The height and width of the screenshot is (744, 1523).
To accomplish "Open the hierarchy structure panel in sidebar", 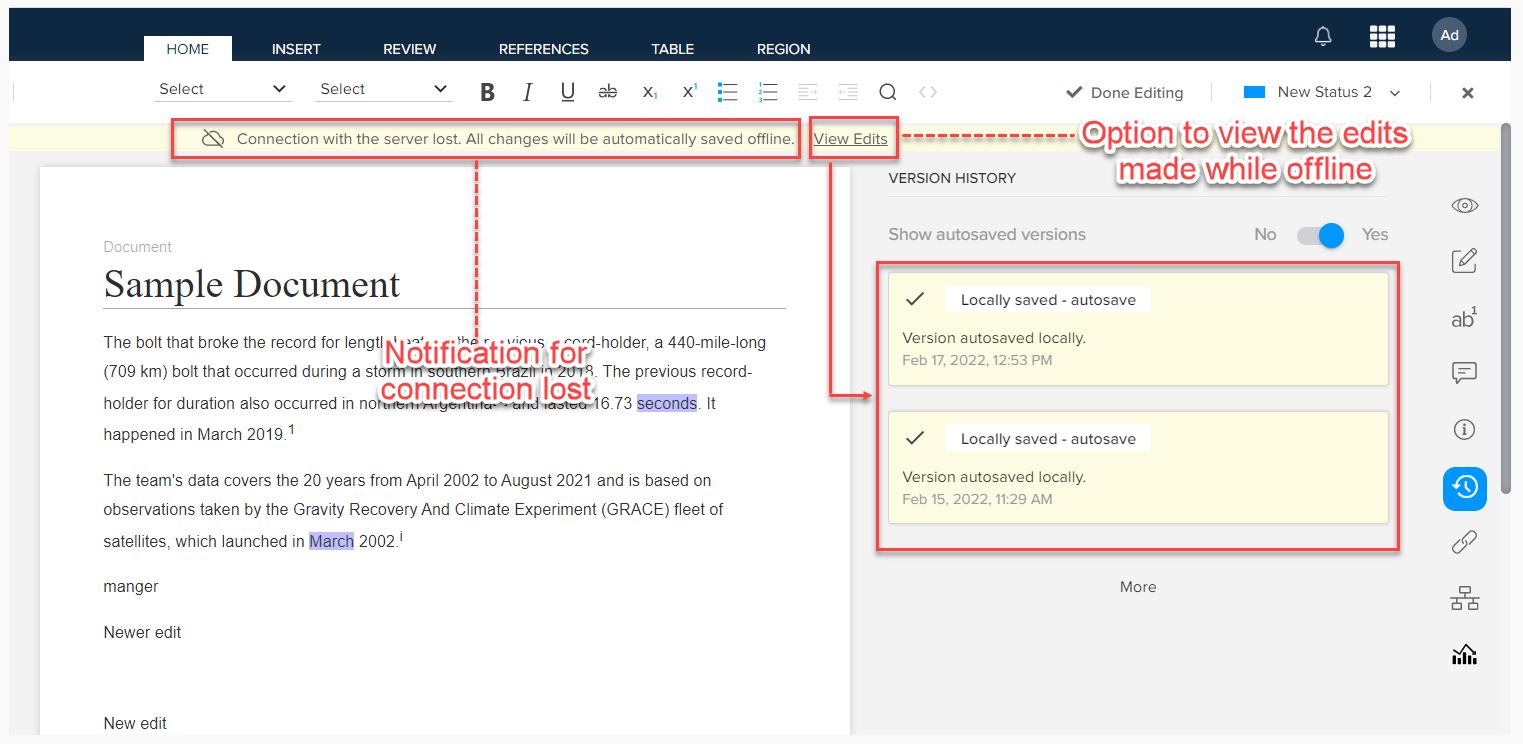I will click(1464, 599).
